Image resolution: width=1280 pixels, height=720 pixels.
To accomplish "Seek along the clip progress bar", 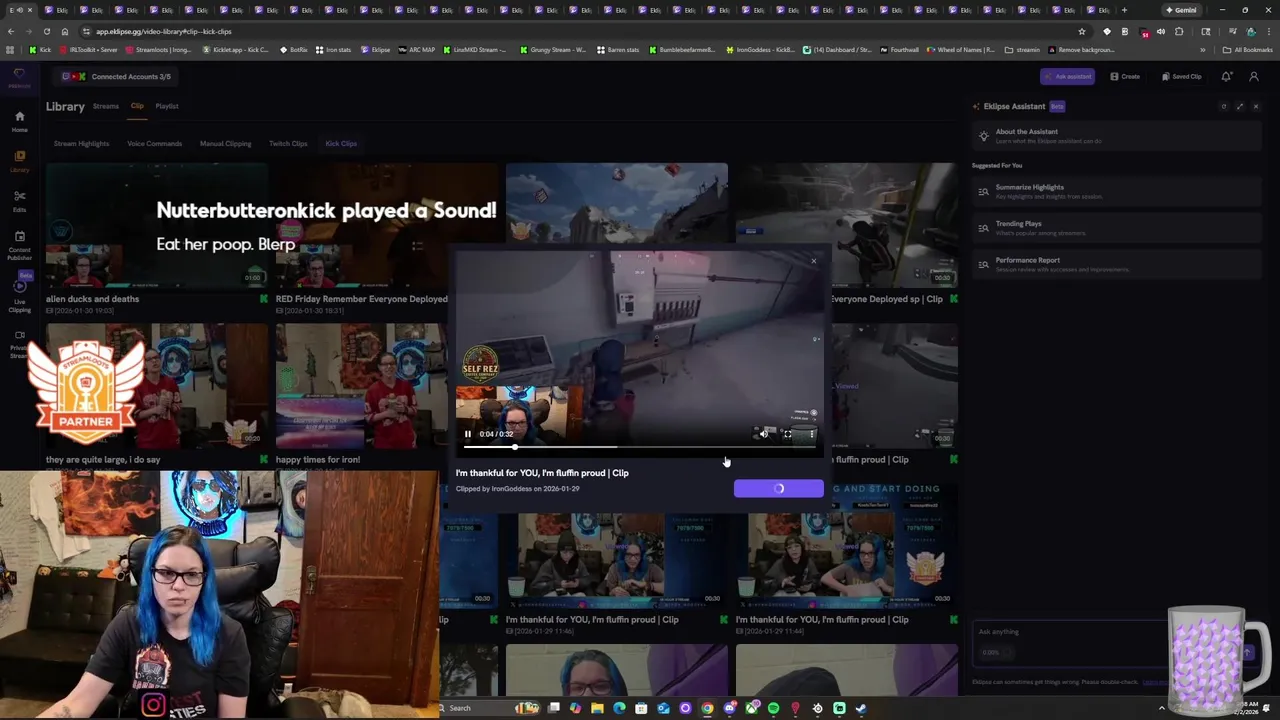I will [x=640, y=447].
